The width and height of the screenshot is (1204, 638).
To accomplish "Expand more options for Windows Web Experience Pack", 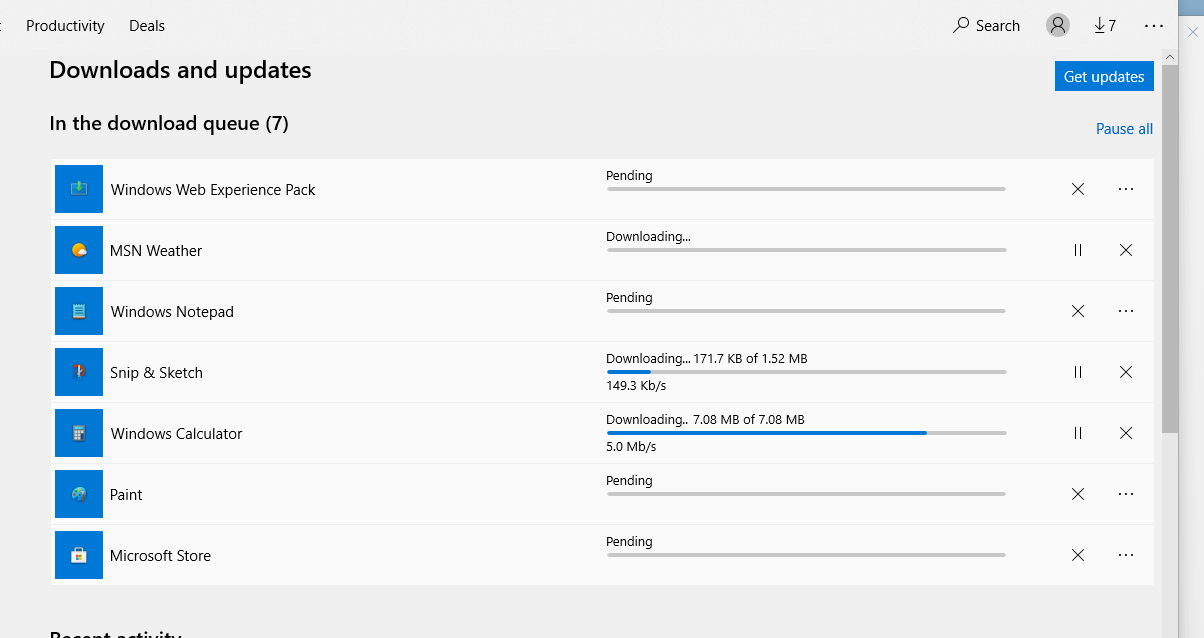I will pyautogui.click(x=1126, y=189).
